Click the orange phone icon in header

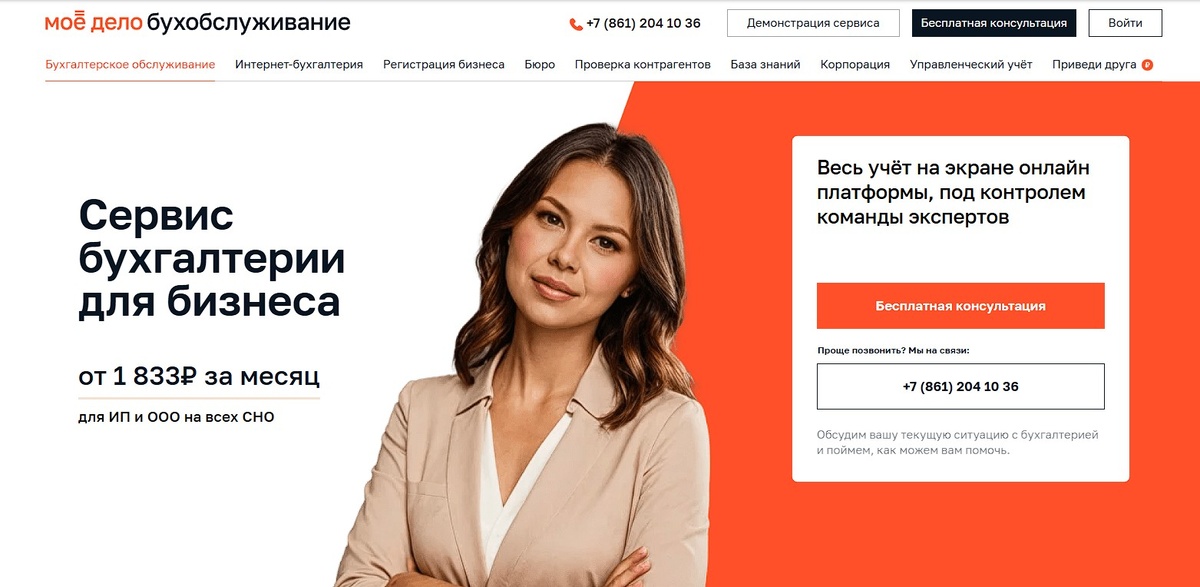pyautogui.click(x=576, y=23)
